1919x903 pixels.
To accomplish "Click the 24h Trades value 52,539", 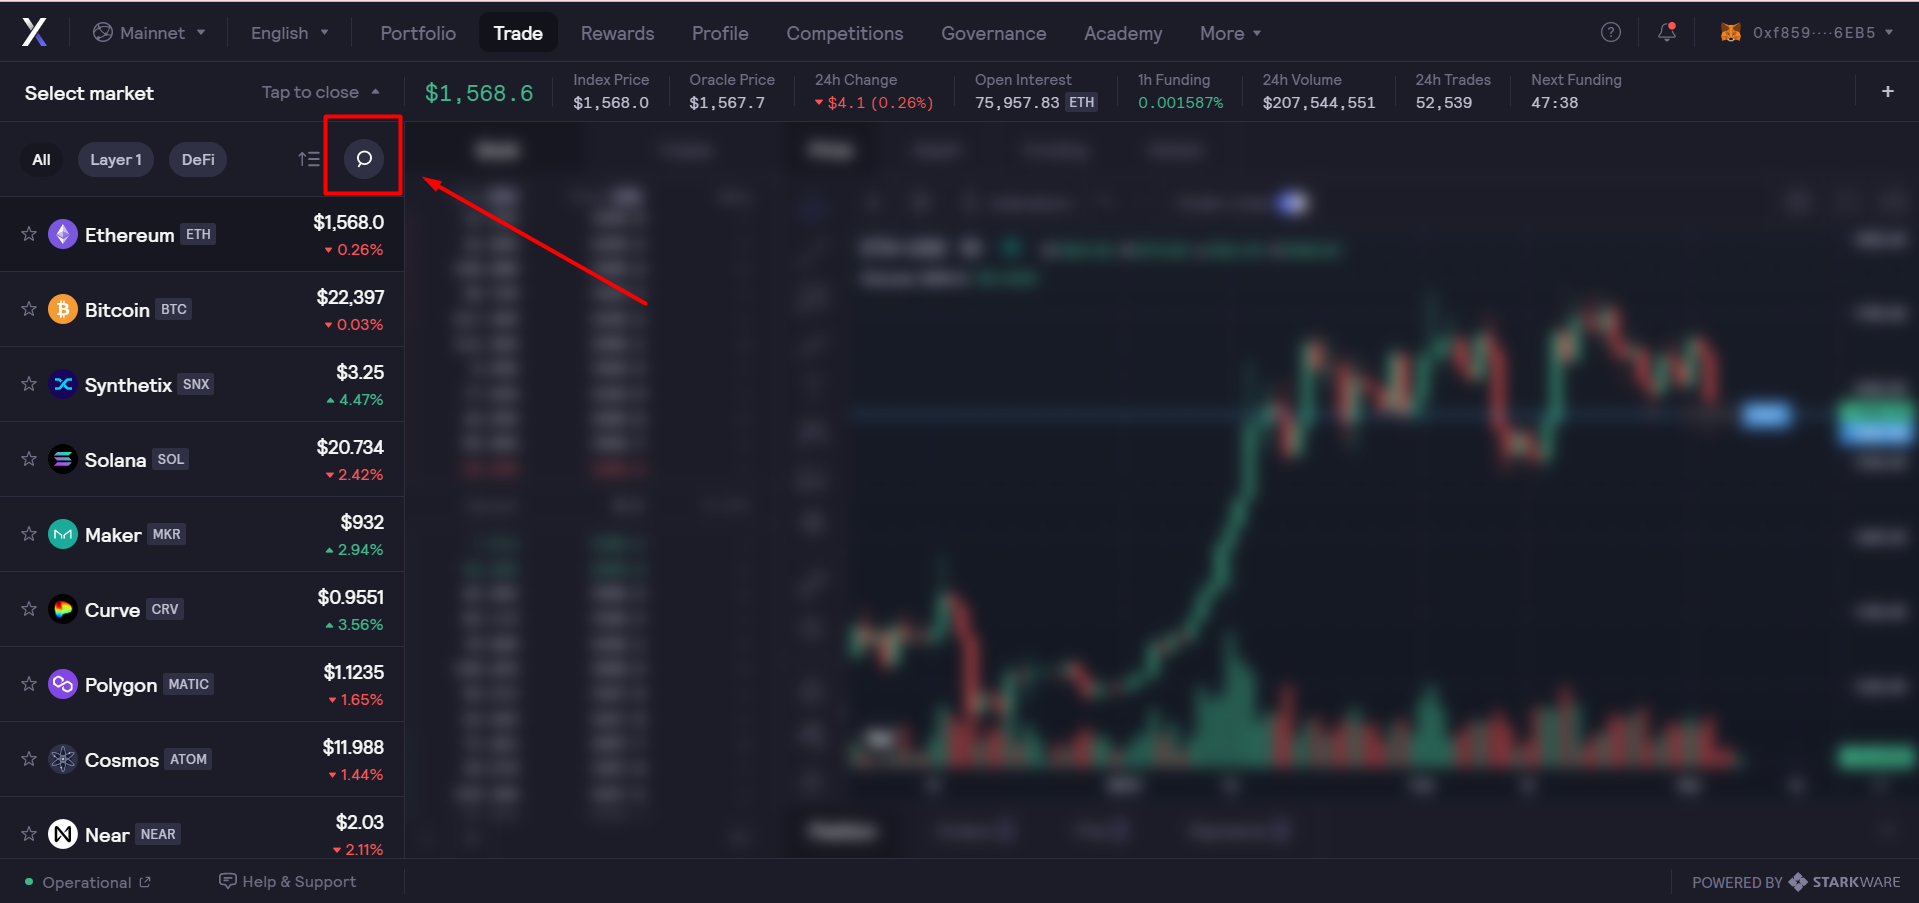I will tap(1443, 102).
